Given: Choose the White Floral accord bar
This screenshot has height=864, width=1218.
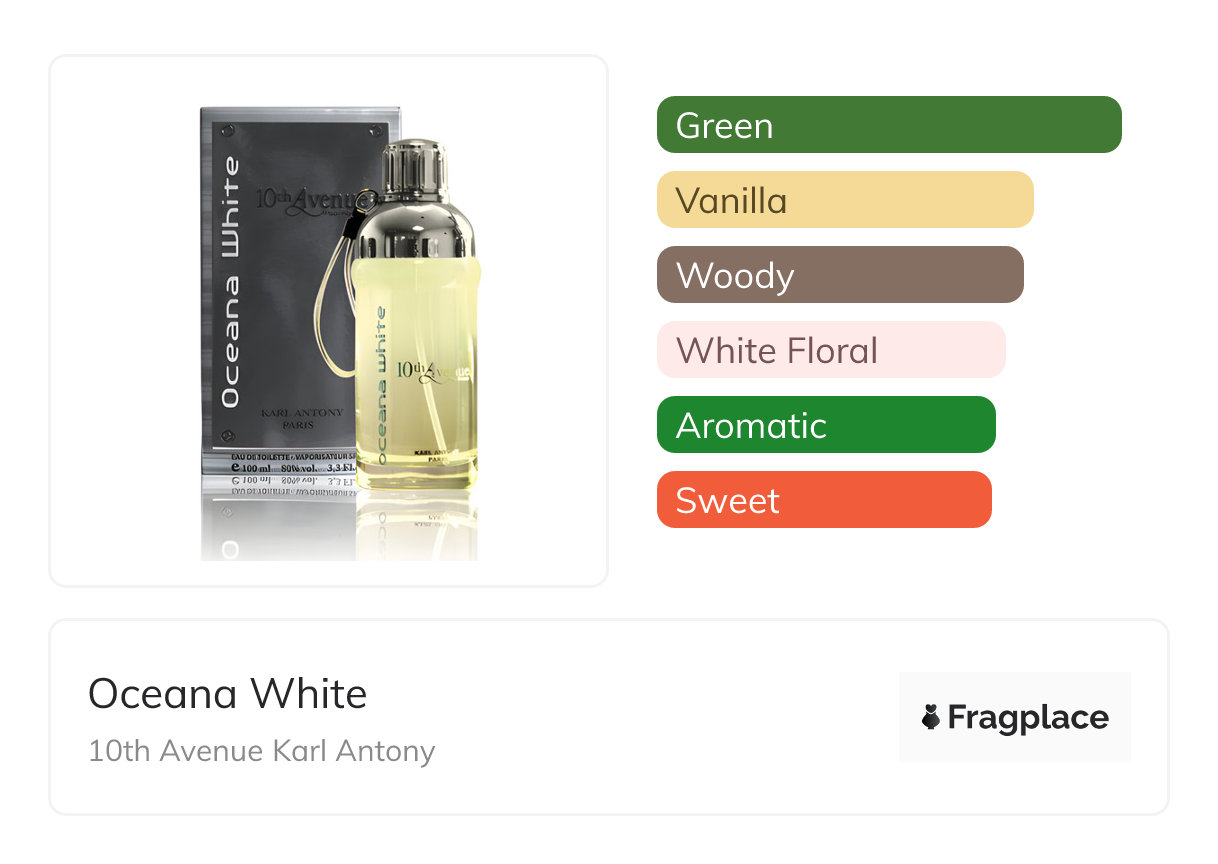Looking at the screenshot, I should (x=831, y=350).
